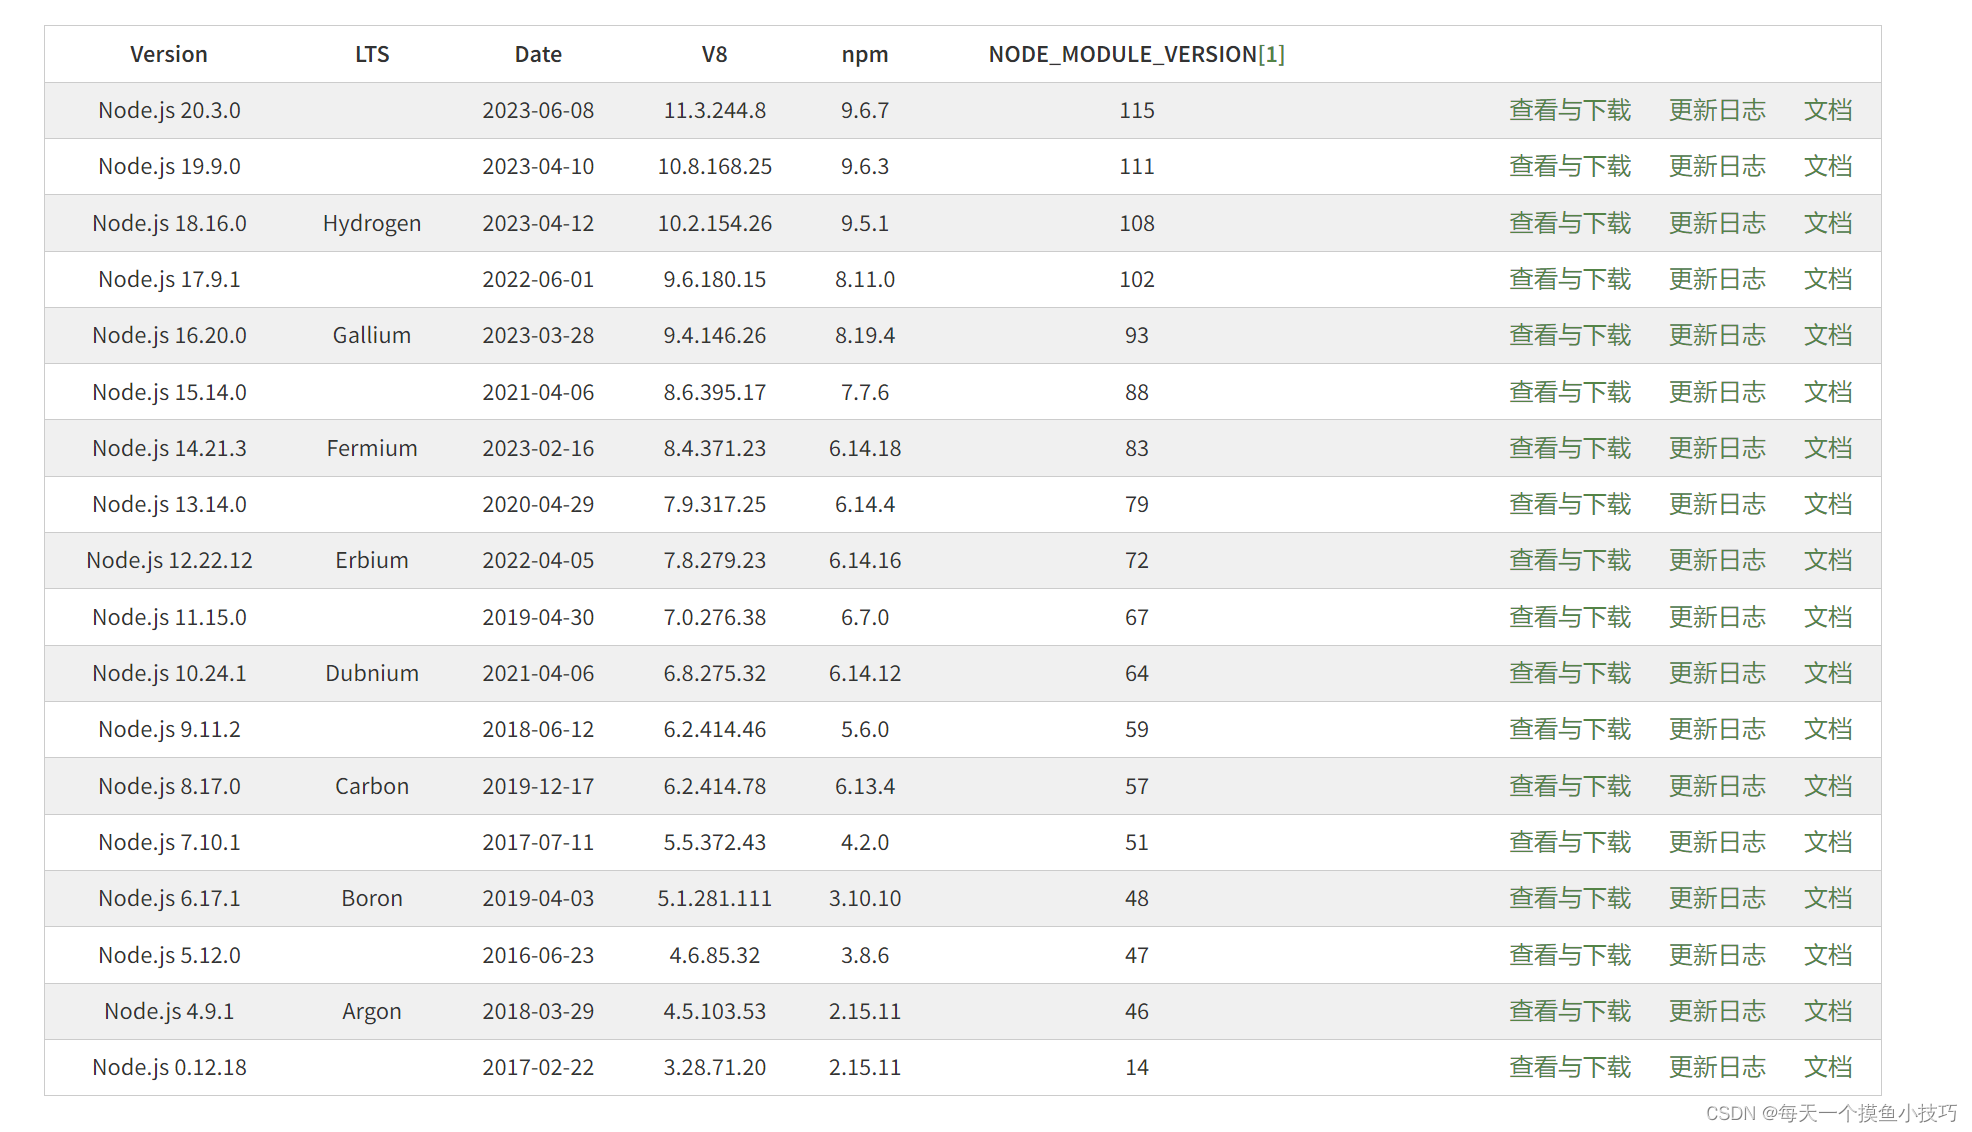Image resolution: width=1972 pixels, height=1132 pixels.
Task: Click the Node.js 16.20.0 version cell
Action: coord(169,335)
